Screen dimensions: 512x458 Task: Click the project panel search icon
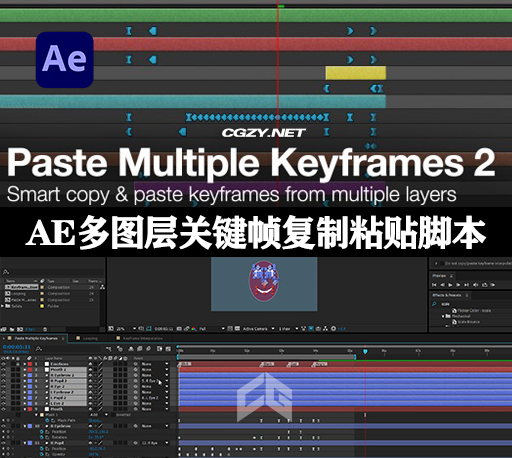(6, 272)
